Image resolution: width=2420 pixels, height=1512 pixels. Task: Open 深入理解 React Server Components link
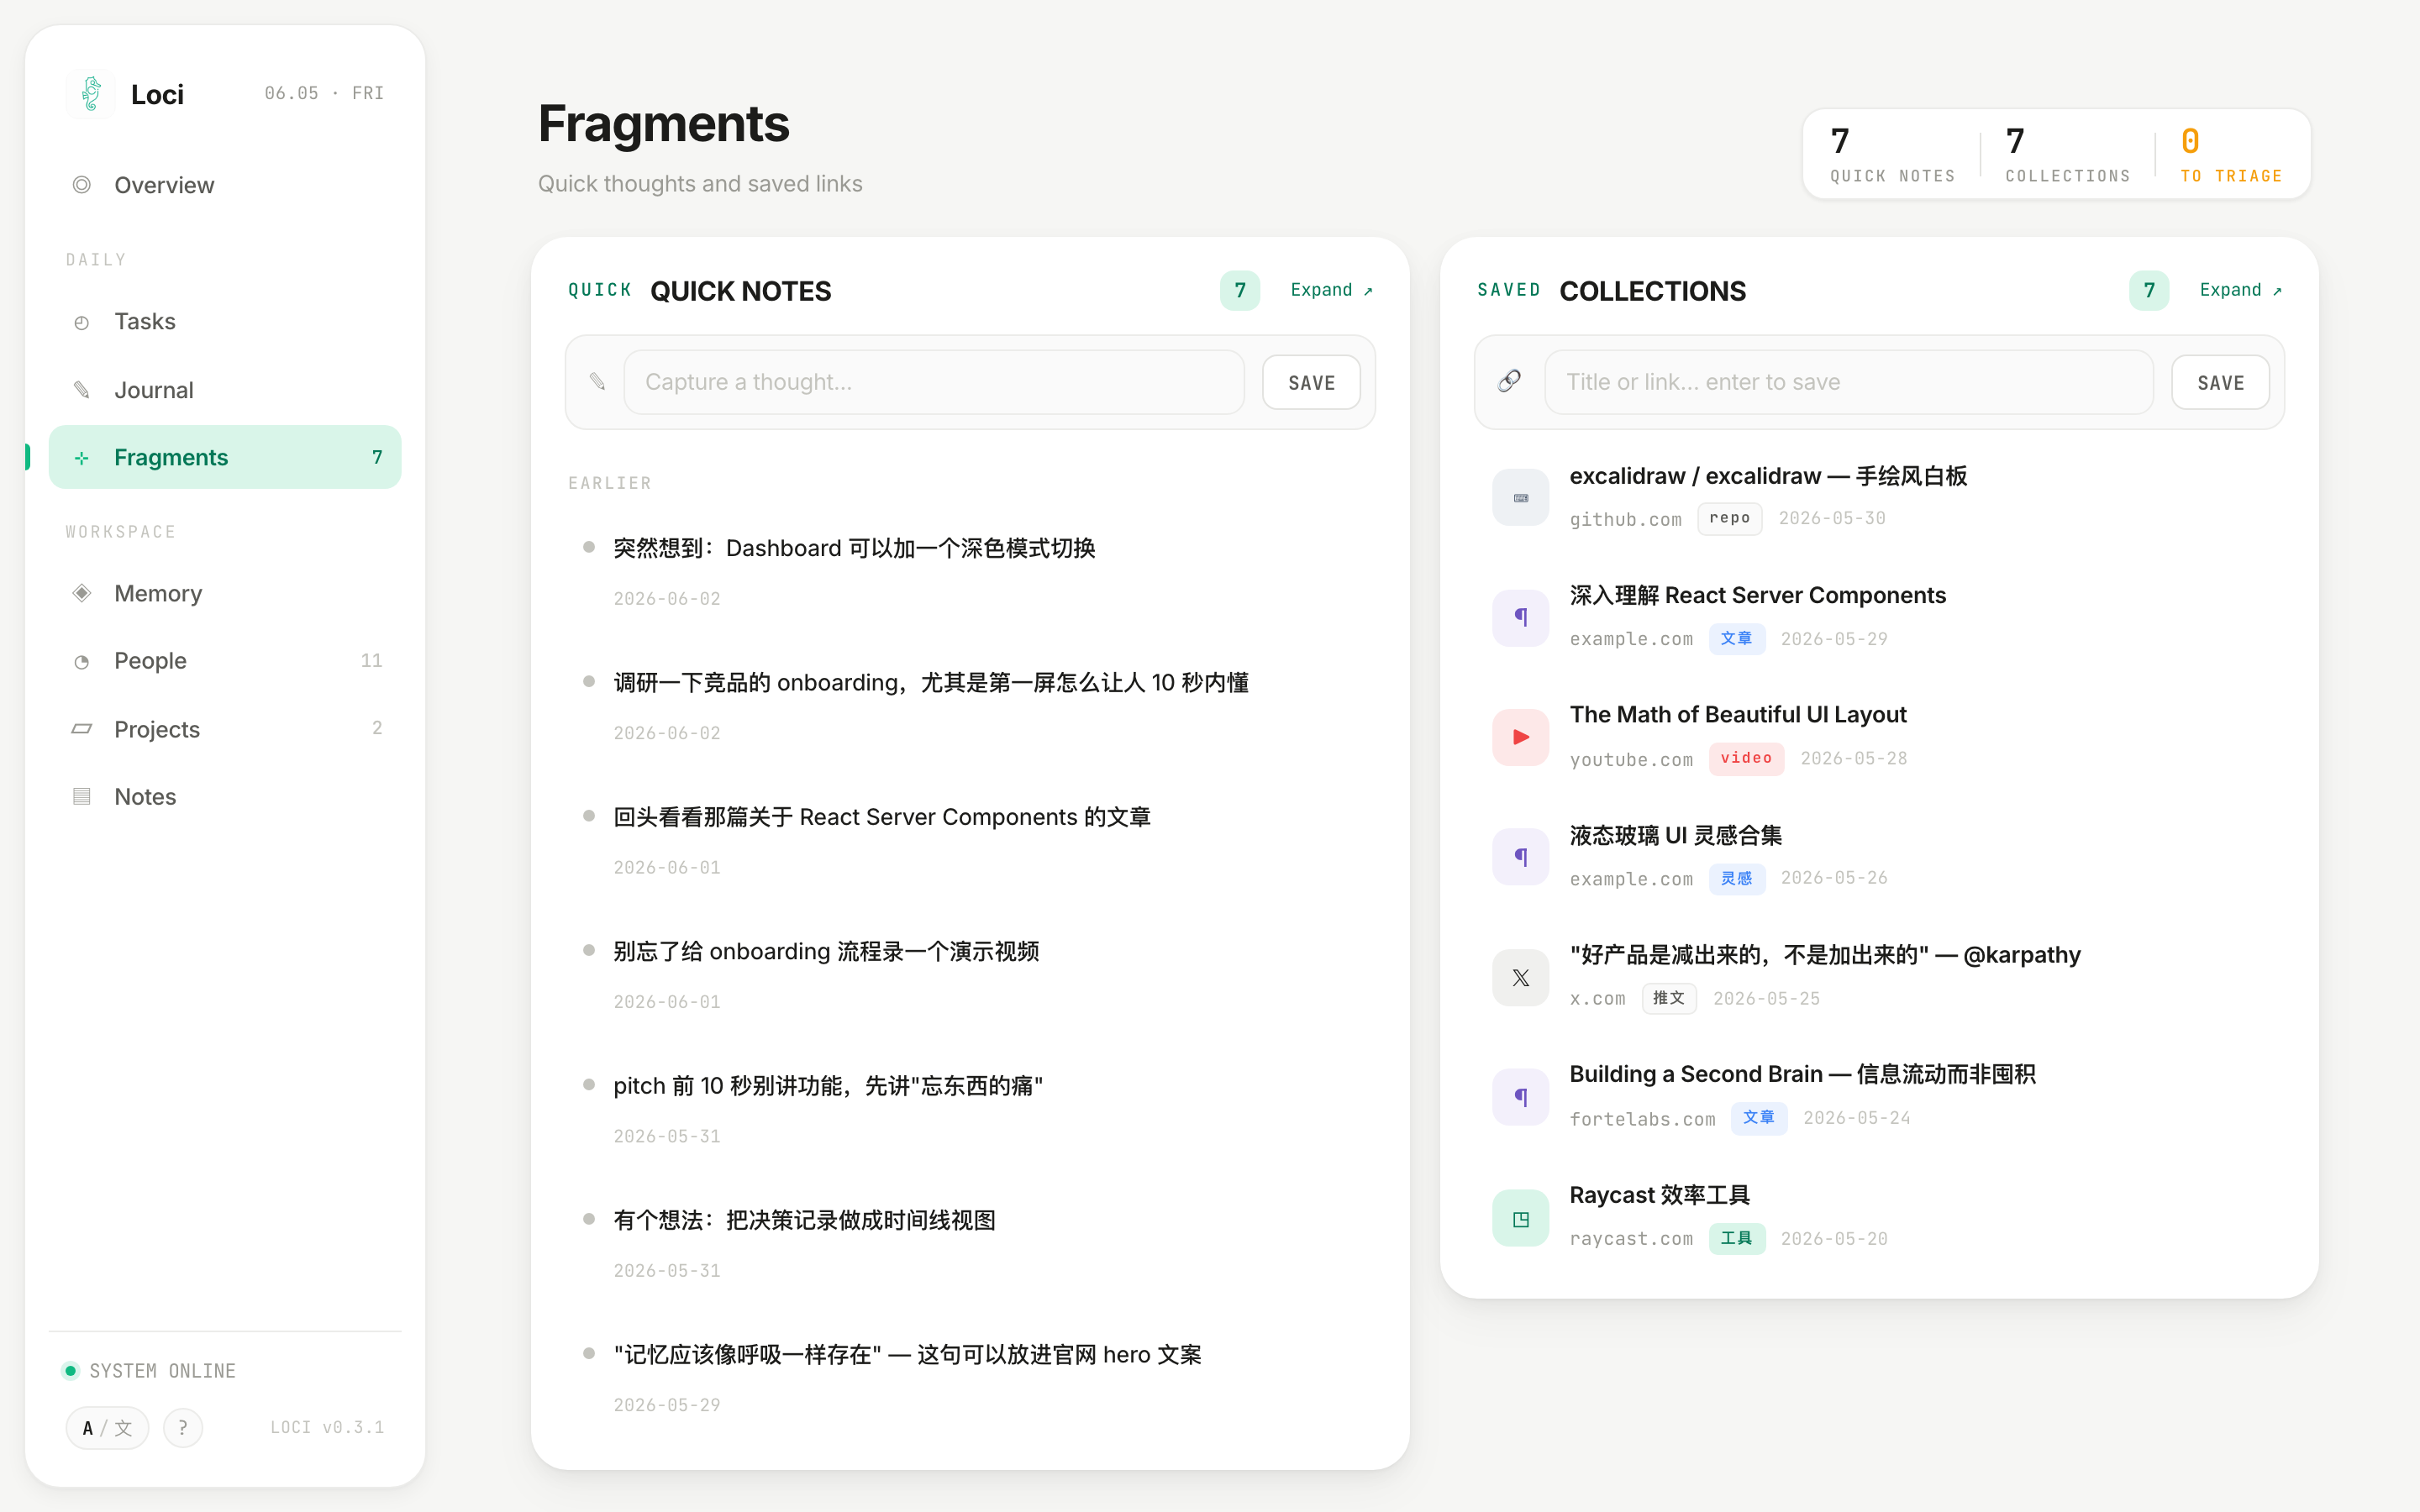coord(1757,595)
